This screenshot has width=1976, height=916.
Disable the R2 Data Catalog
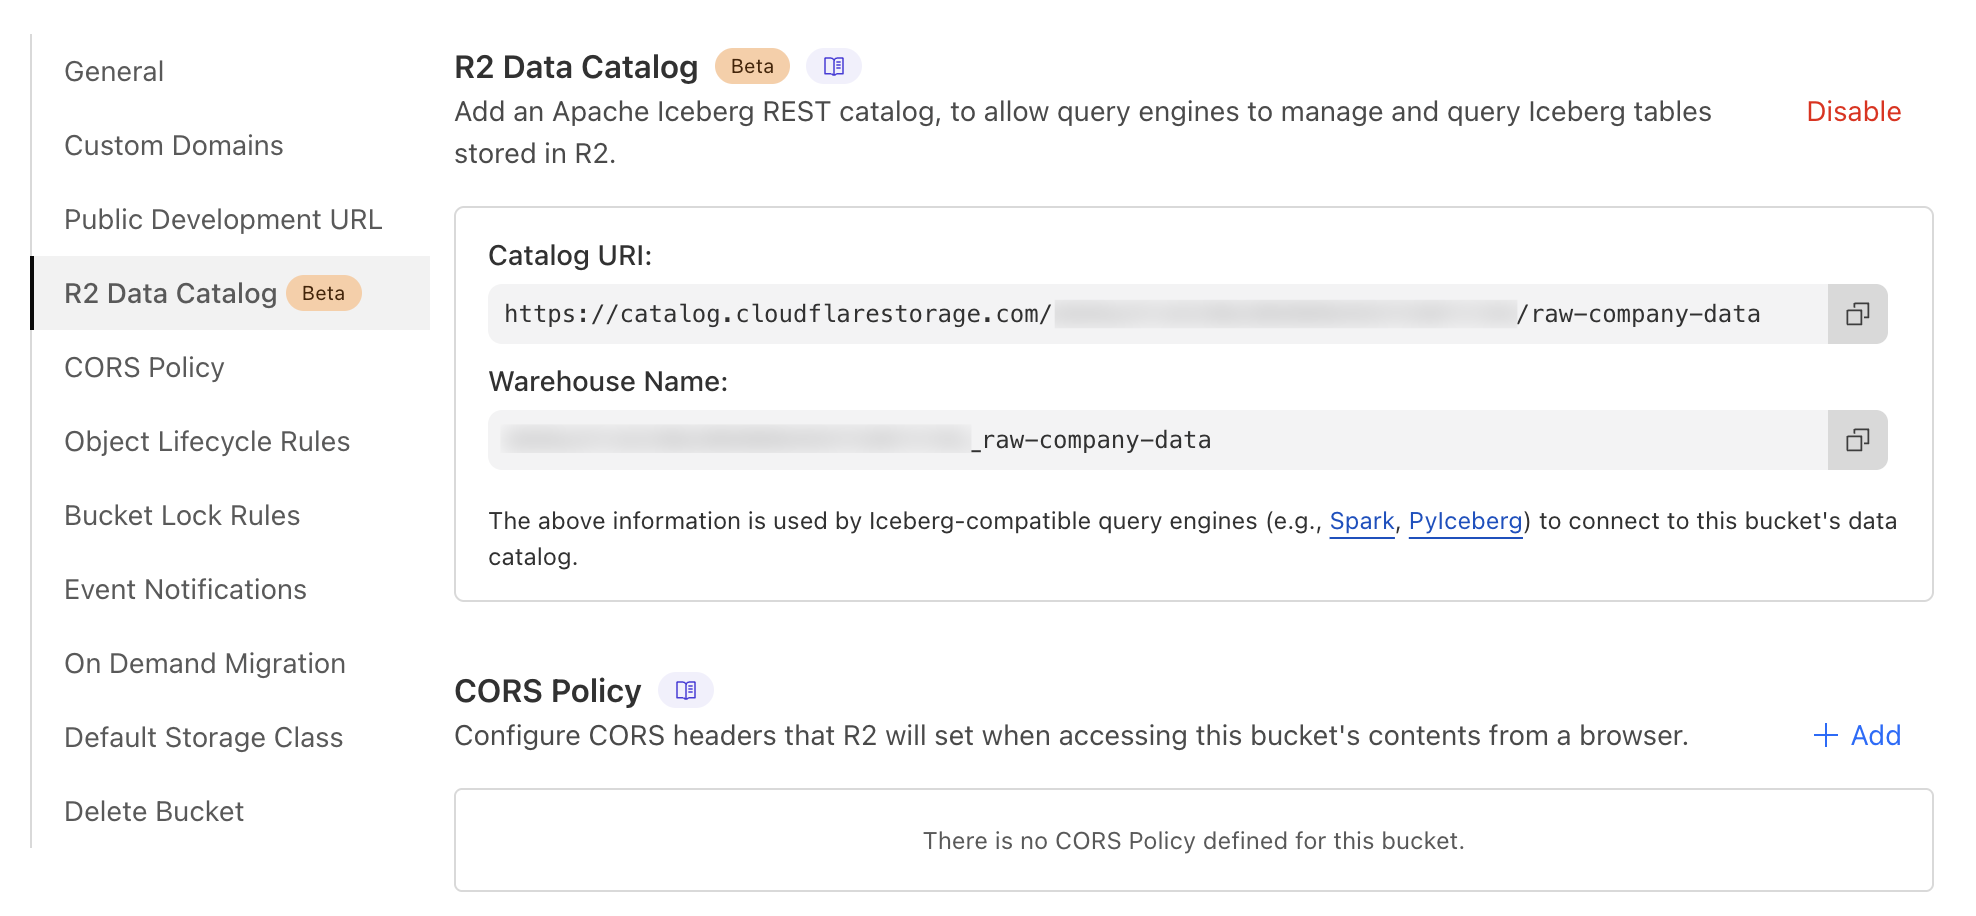pyautogui.click(x=1852, y=111)
